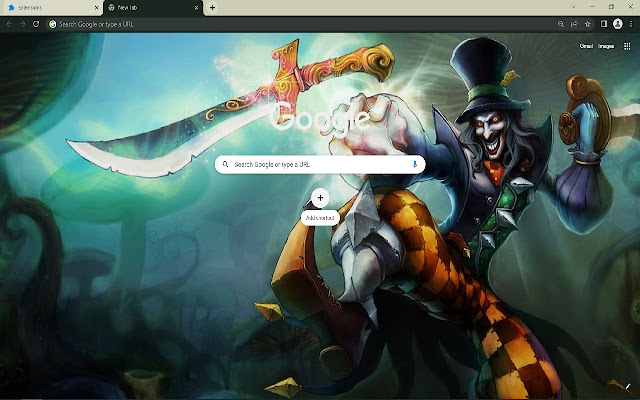Share this page icon

tap(574, 24)
